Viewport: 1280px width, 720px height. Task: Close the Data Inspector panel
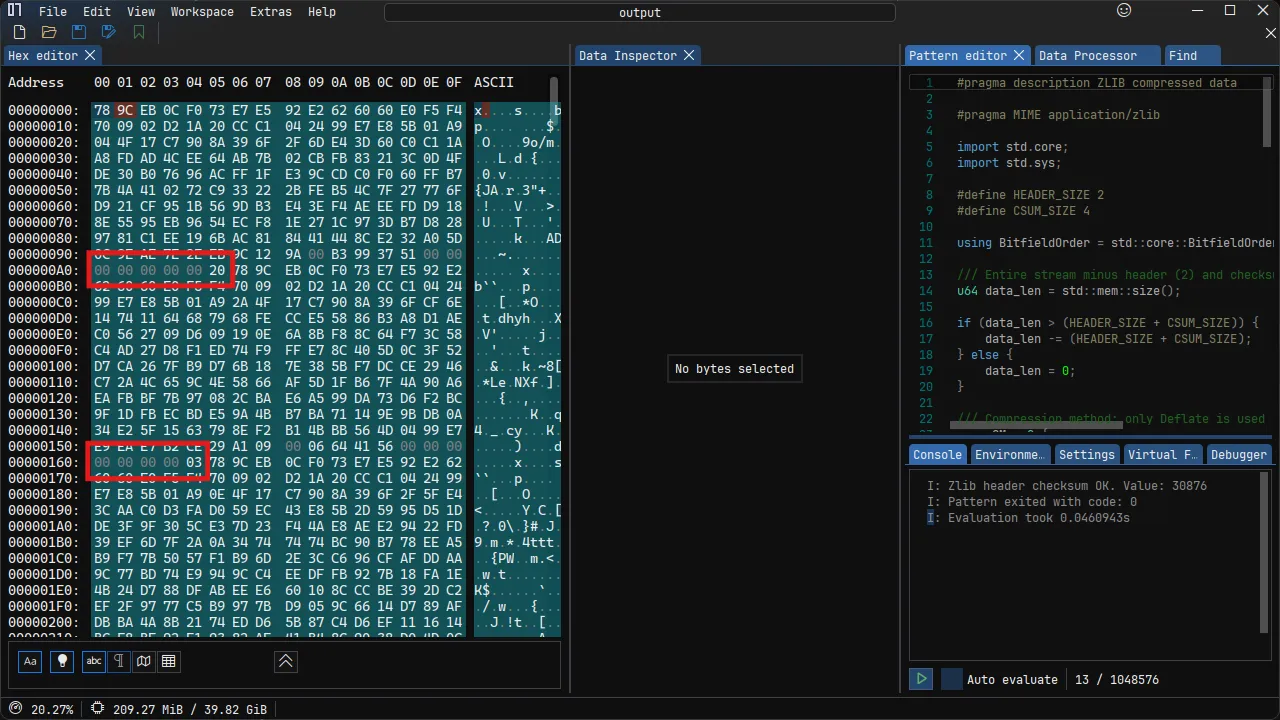[x=689, y=55]
